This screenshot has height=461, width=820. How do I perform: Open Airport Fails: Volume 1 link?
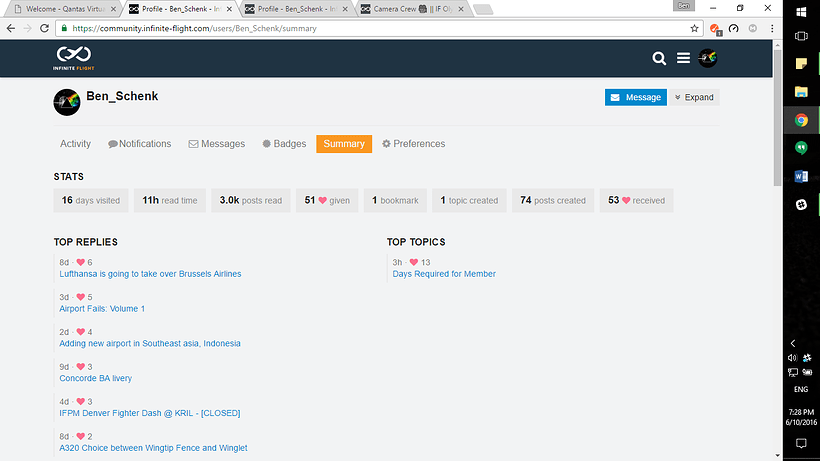tap(102, 309)
